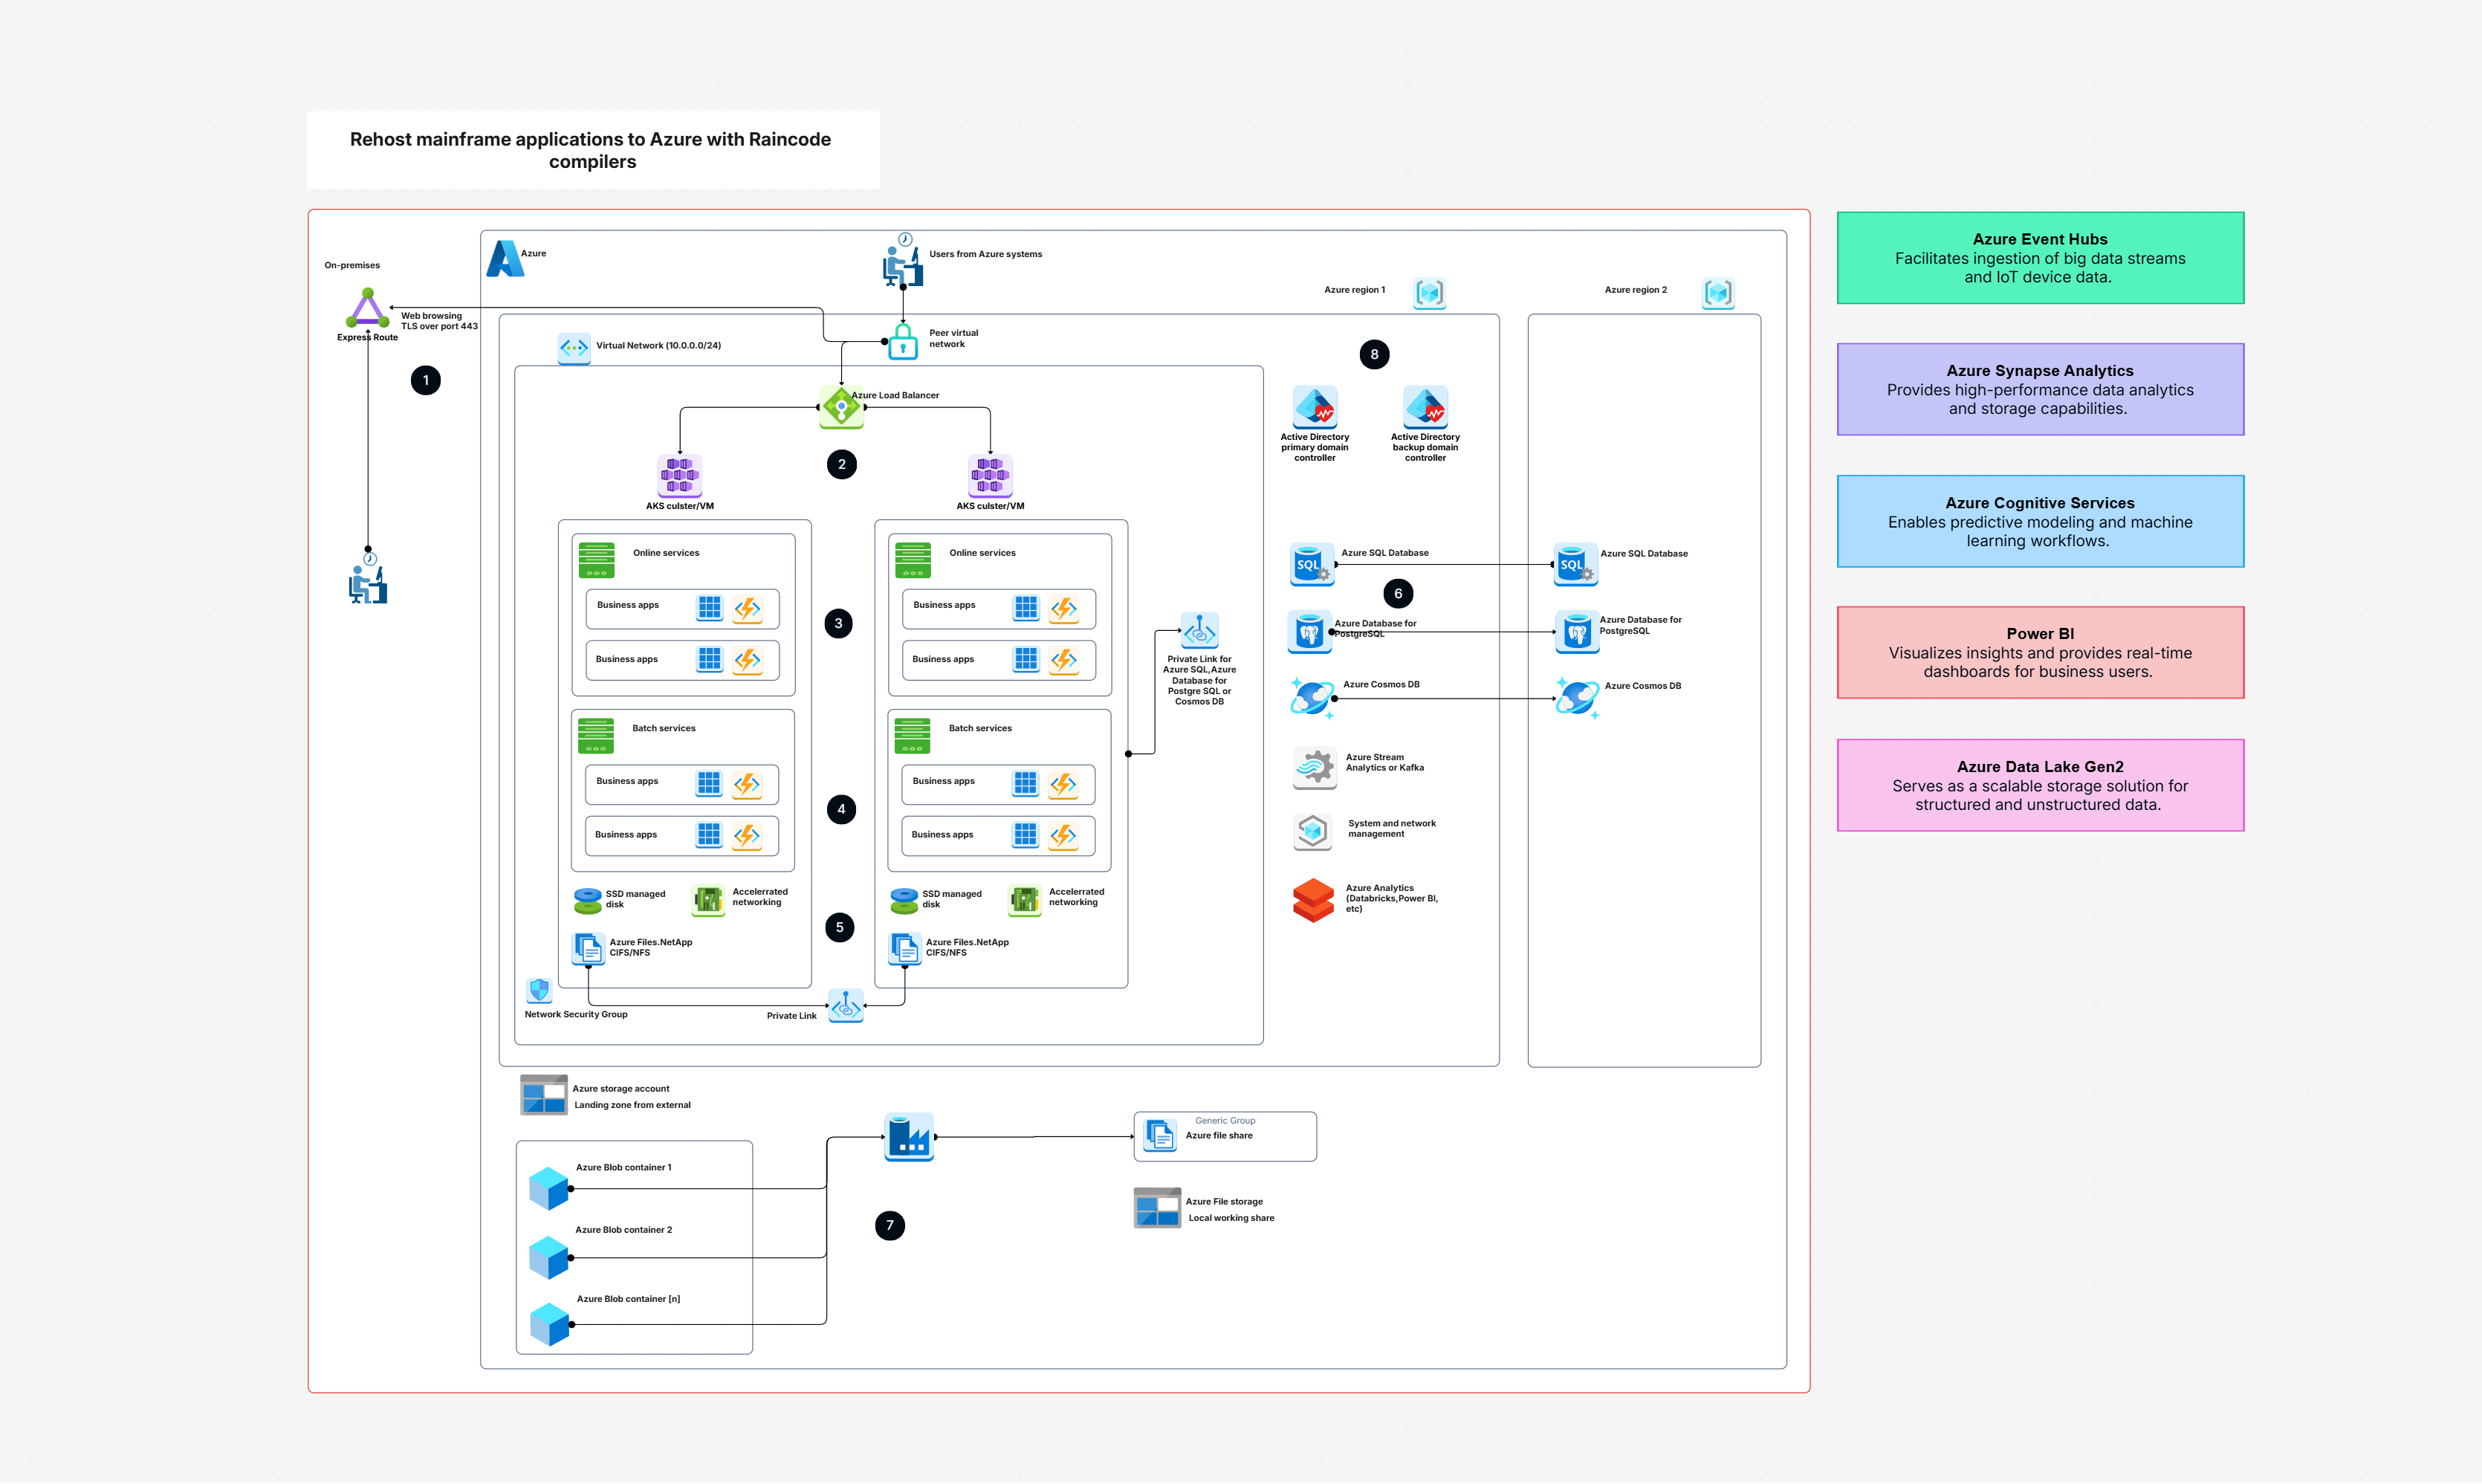The image size is (2482, 1484).
Task: Click the Network Security Group shield icon
Action: pos(539,990)
